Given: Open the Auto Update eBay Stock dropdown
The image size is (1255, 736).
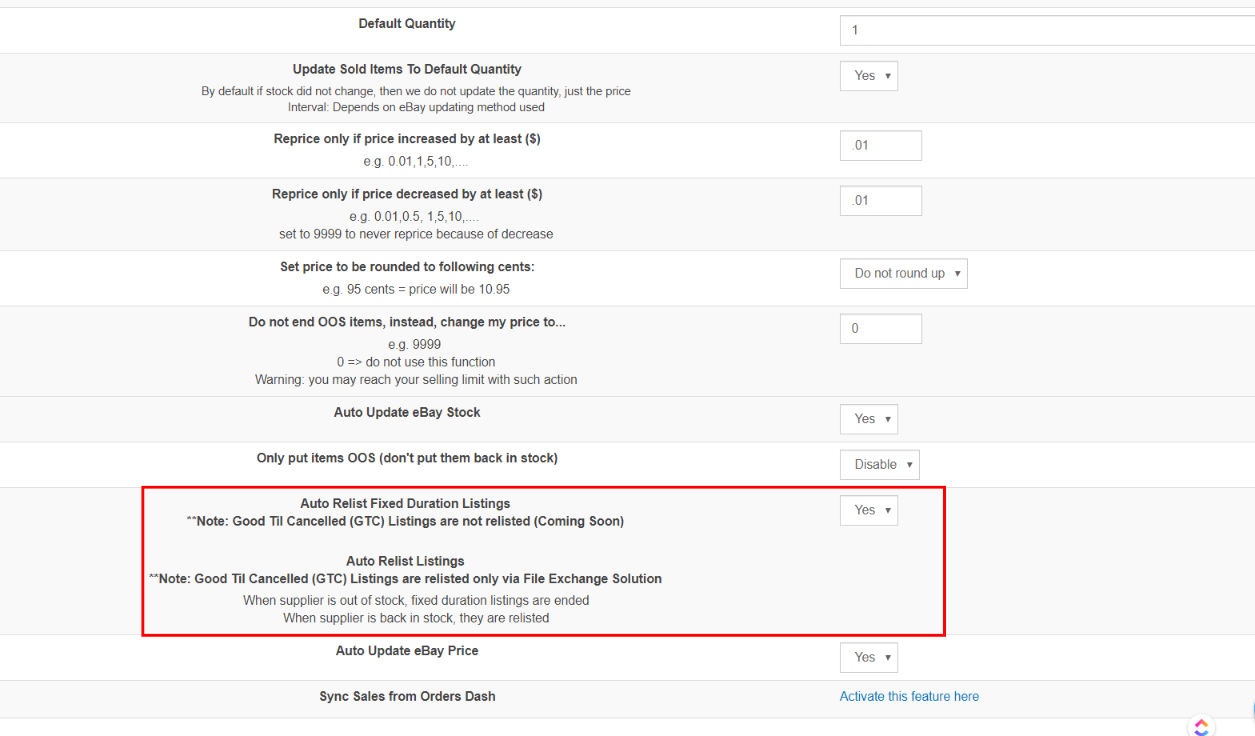Looking at the screenshot, I should [869, 419].
